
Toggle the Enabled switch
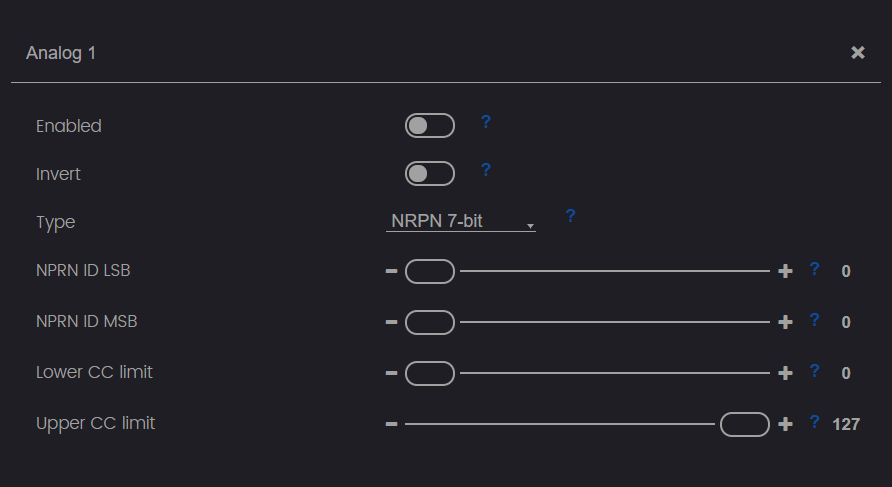pyautogui.click(x=430, y=126)
